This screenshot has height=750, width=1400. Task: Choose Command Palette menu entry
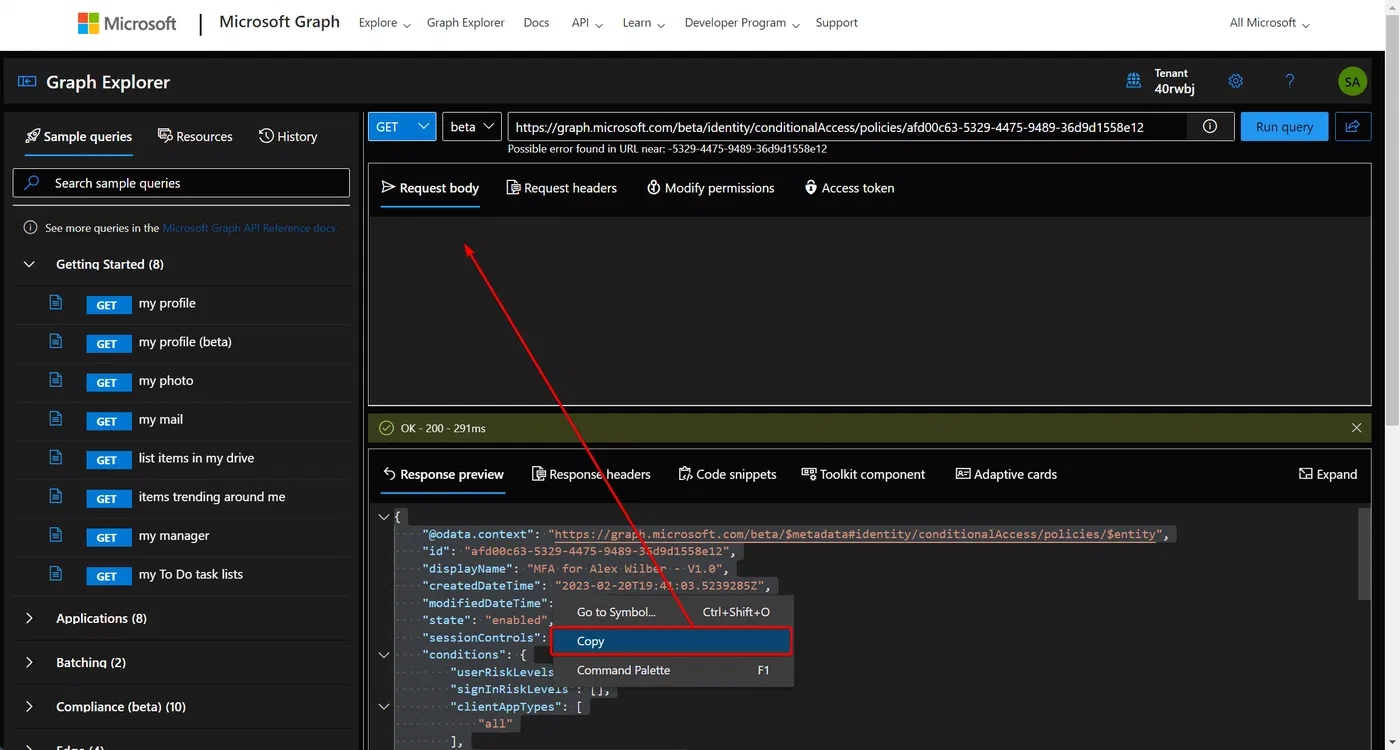tap(673, 670)
